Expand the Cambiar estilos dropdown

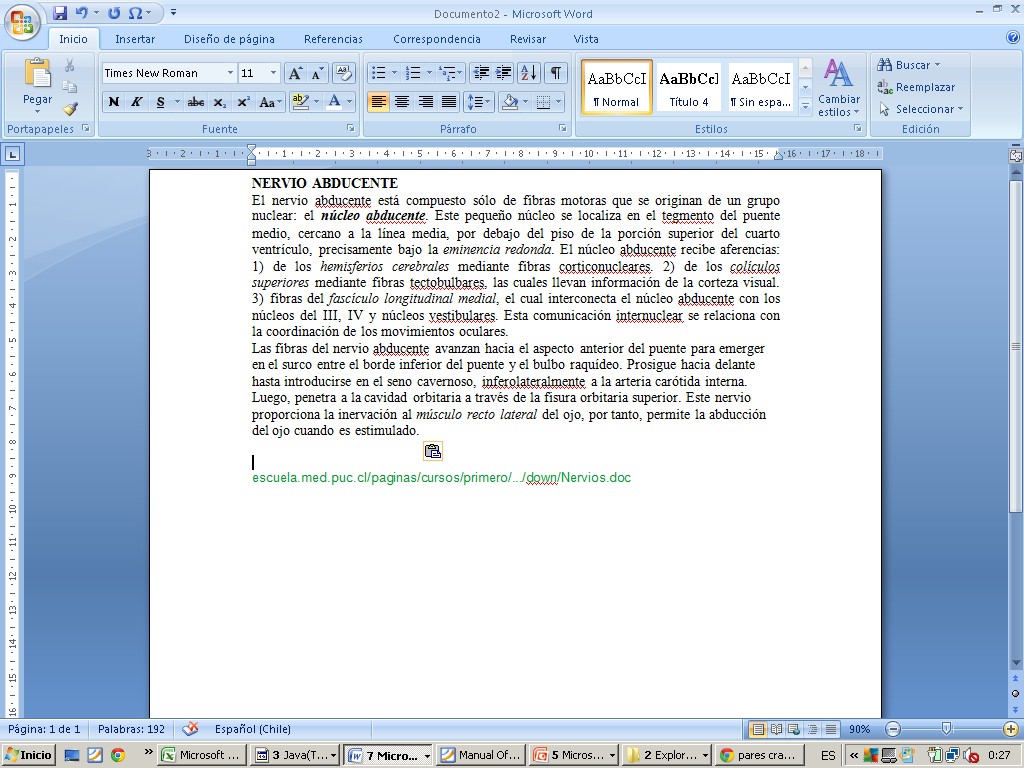tap(838, 90)
